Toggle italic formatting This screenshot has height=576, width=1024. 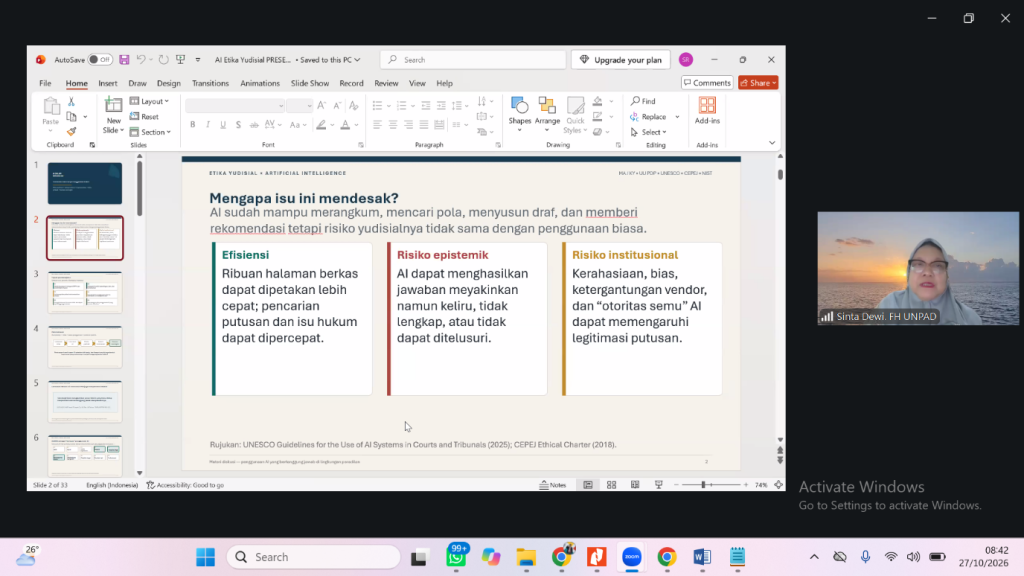208,125
